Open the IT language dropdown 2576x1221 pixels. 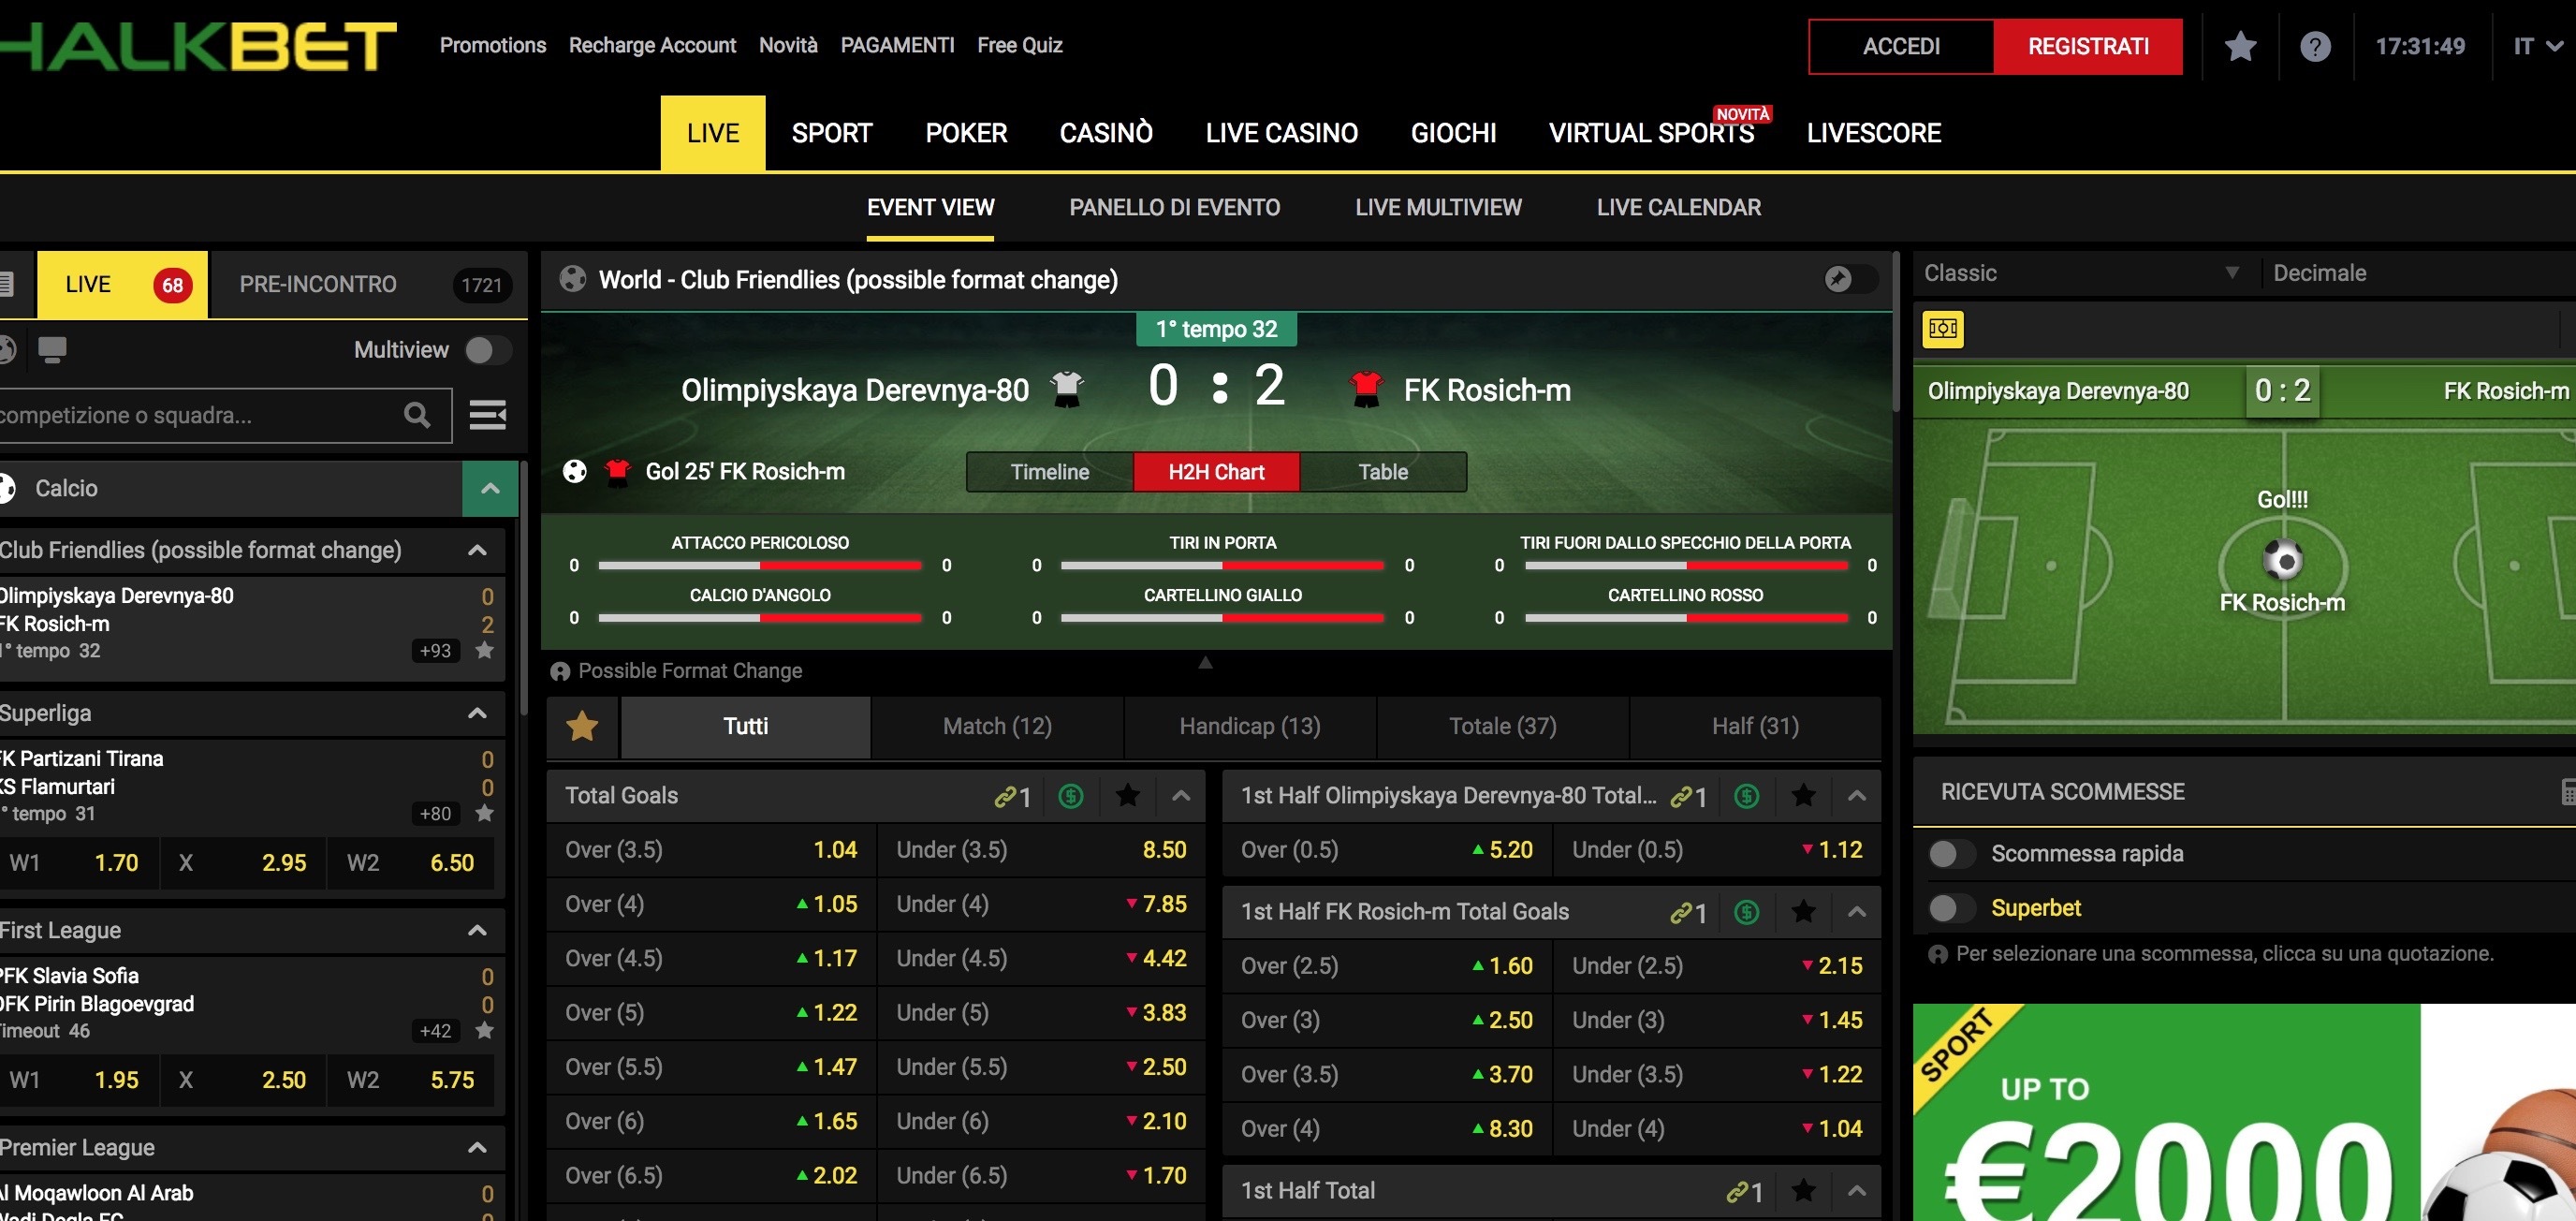(x=2538, y=46)
